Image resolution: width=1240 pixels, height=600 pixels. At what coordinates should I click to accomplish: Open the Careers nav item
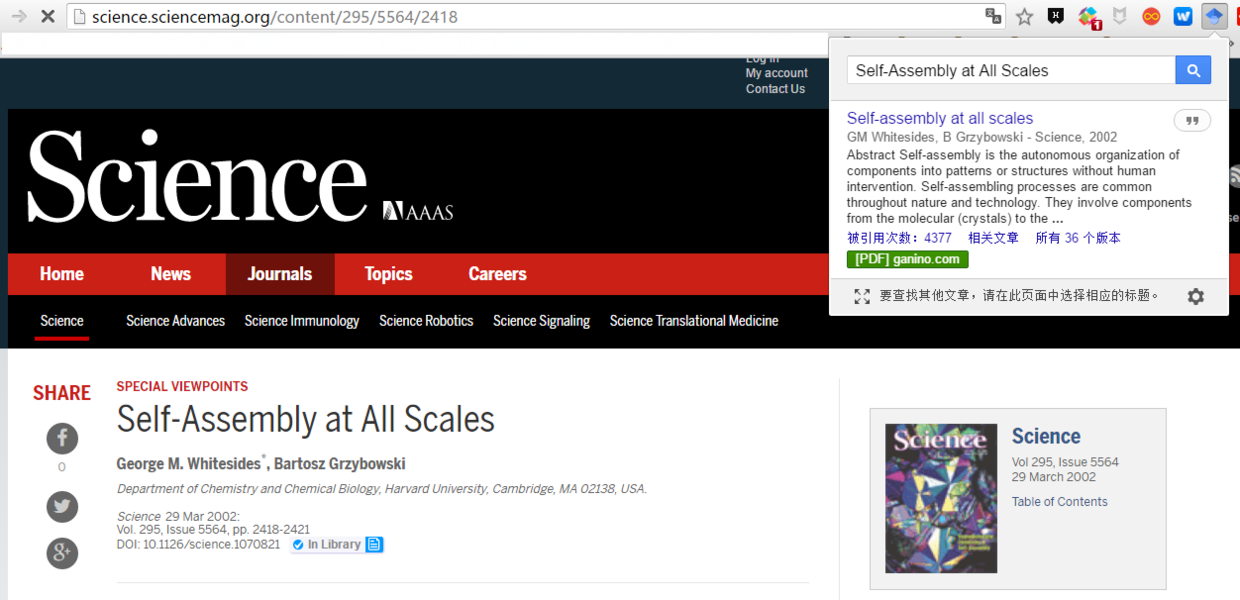point(497,274)
